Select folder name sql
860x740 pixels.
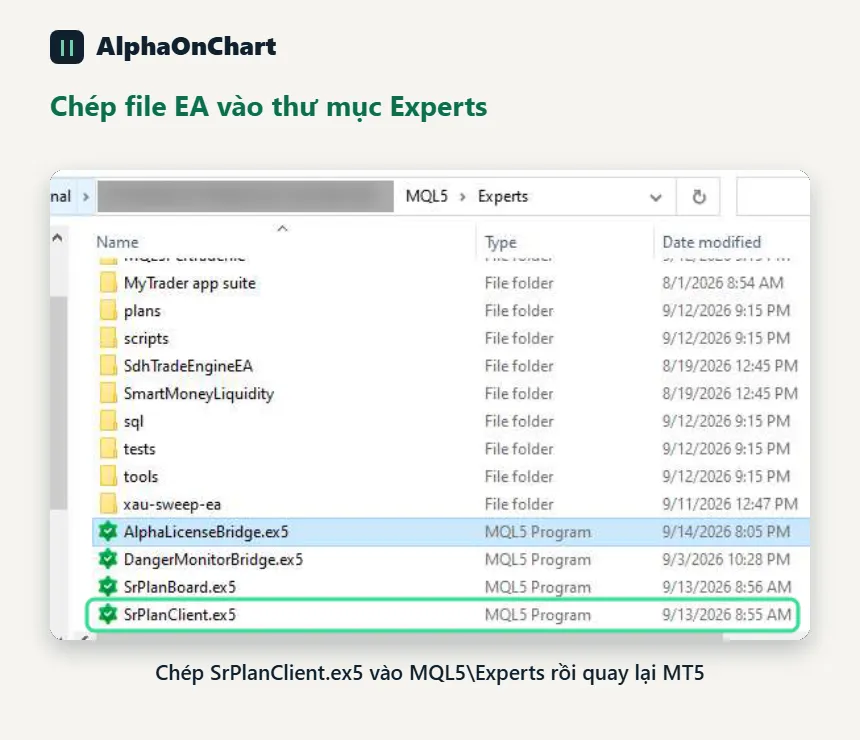click(133, 422)
